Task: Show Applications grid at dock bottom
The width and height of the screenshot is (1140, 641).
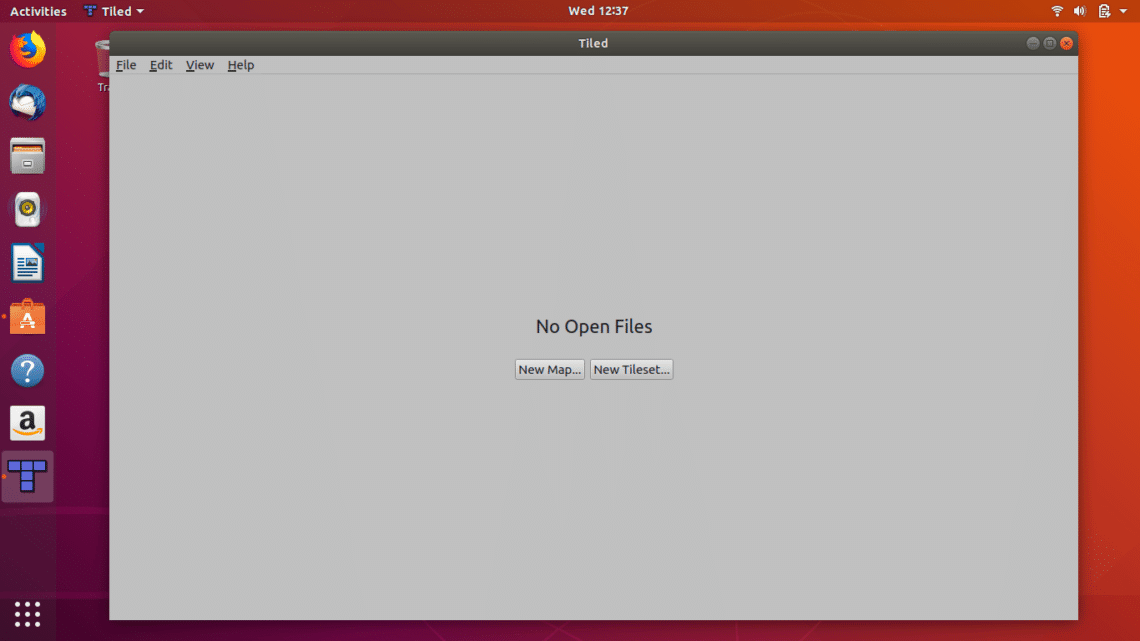Action: 27,613
